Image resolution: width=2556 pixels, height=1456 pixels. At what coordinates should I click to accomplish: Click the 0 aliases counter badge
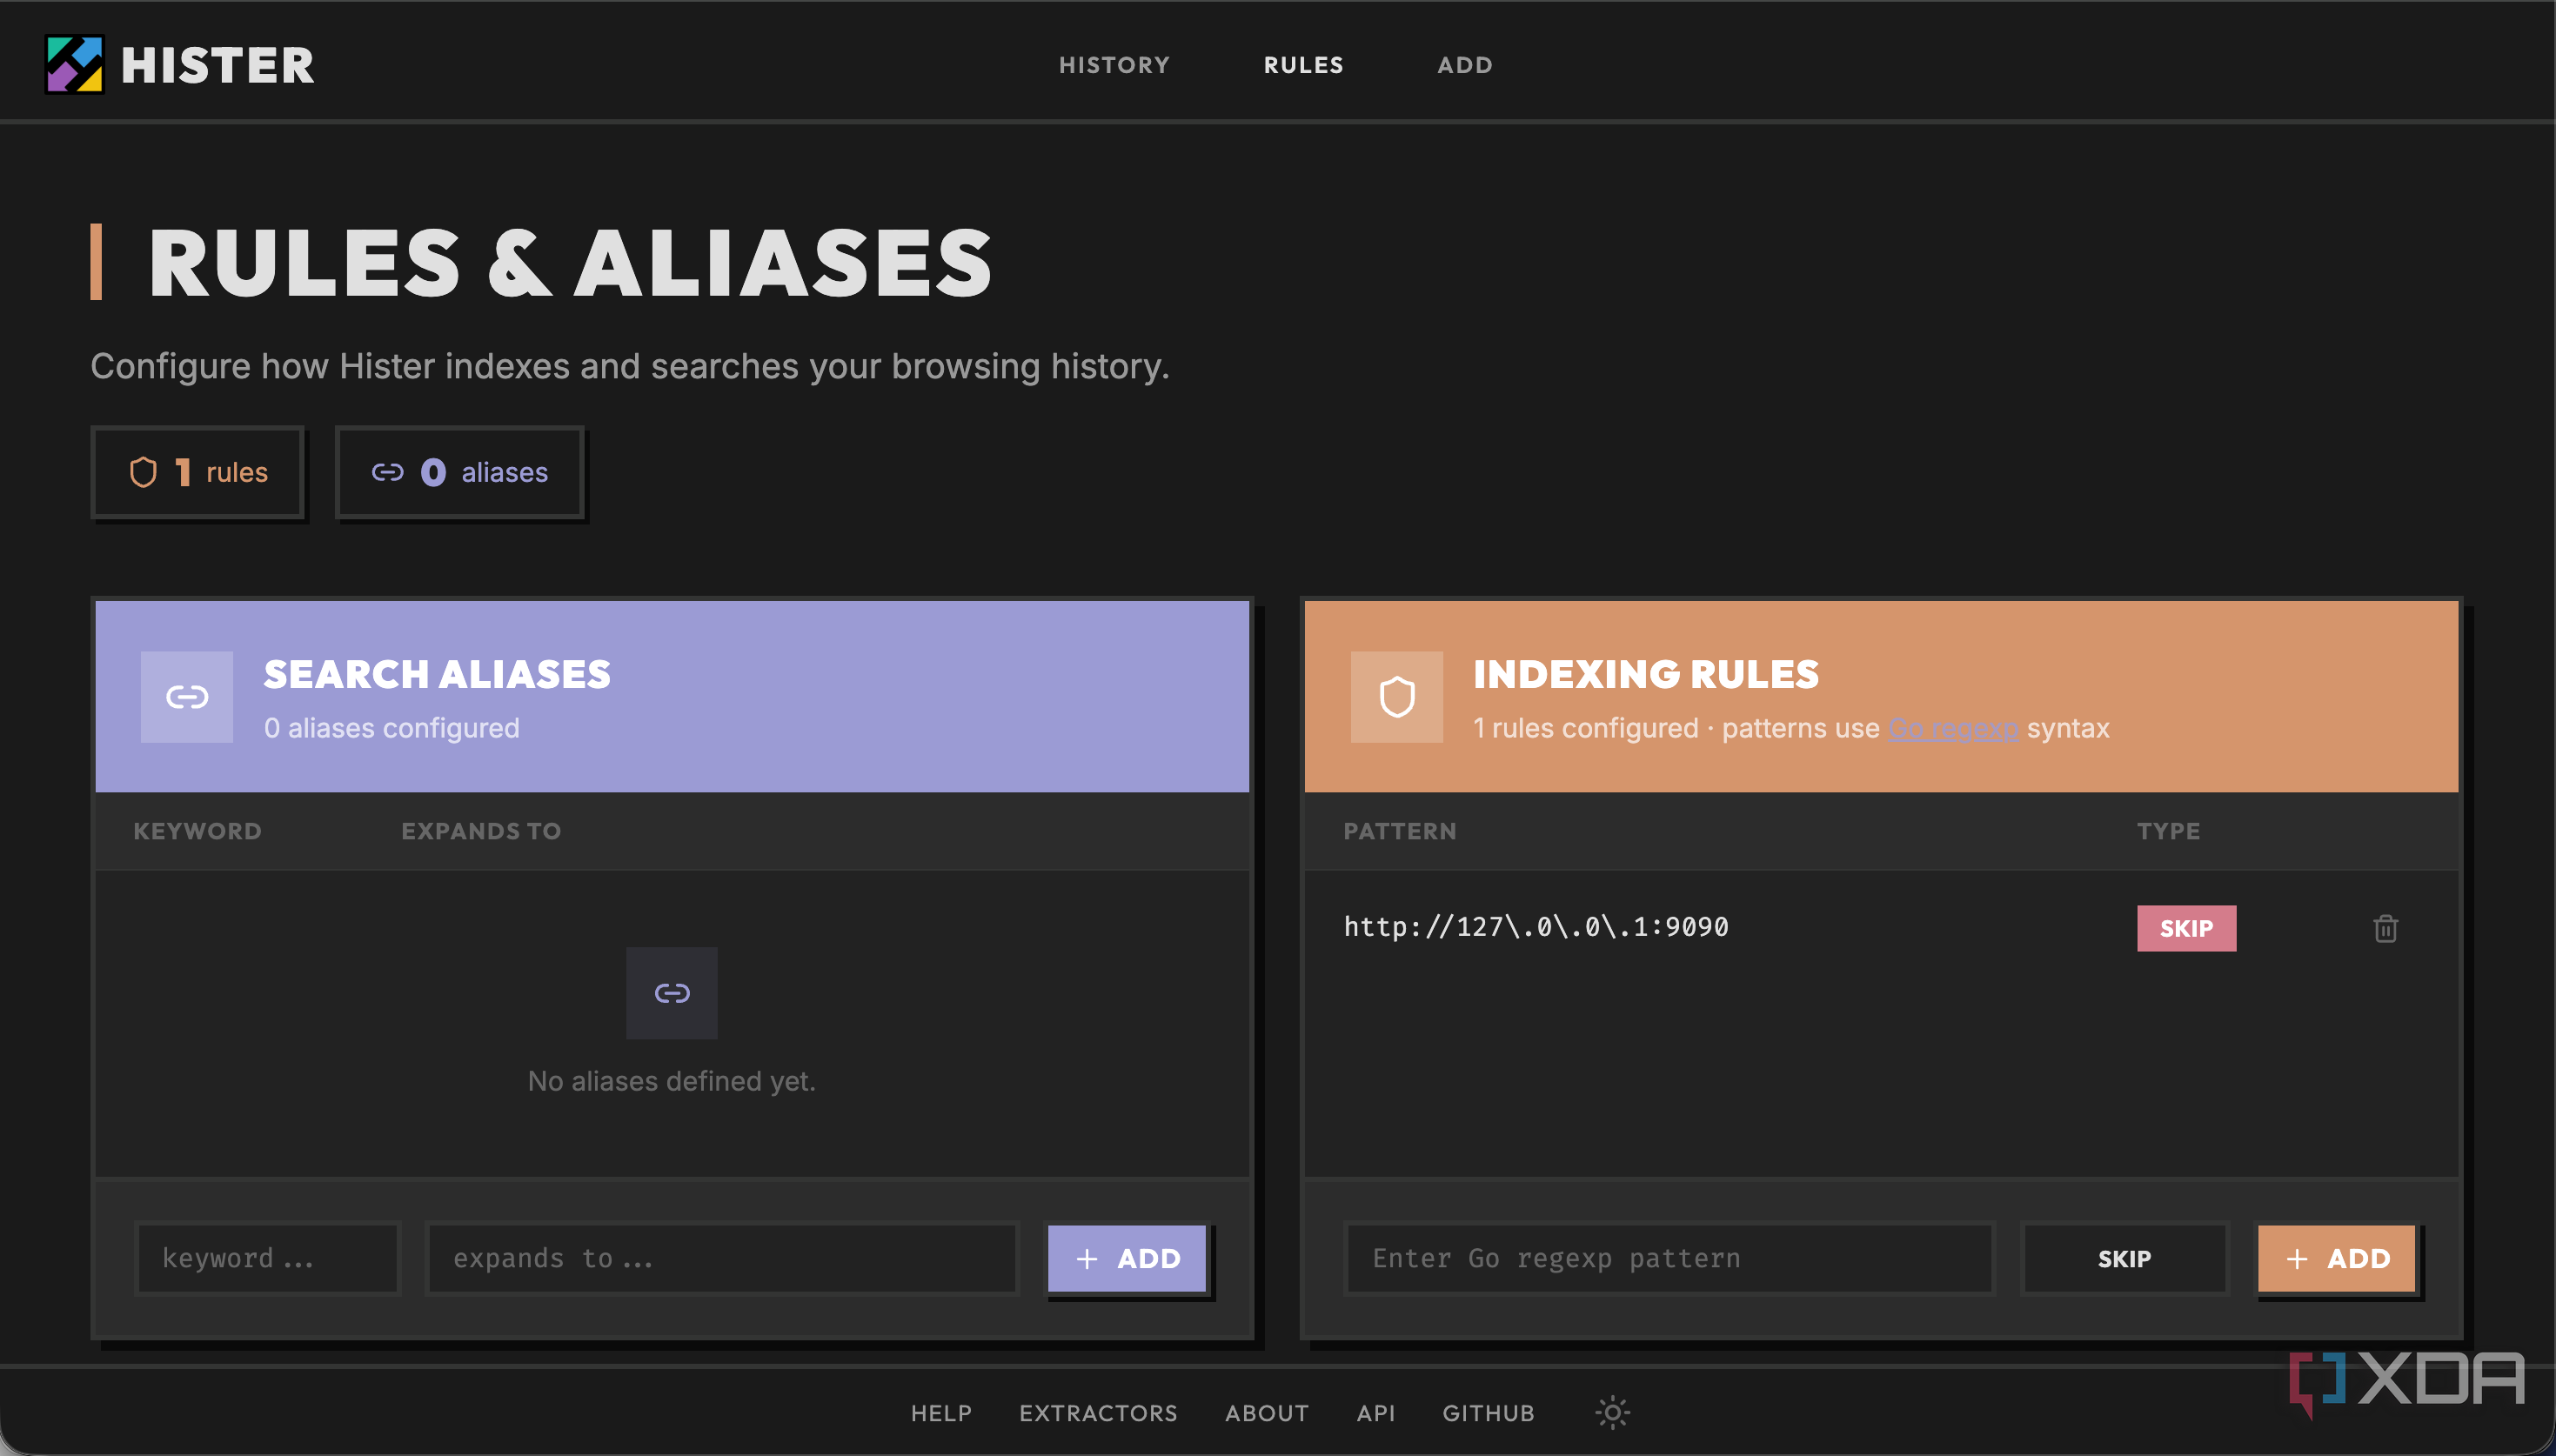click(x=460, y=472)
